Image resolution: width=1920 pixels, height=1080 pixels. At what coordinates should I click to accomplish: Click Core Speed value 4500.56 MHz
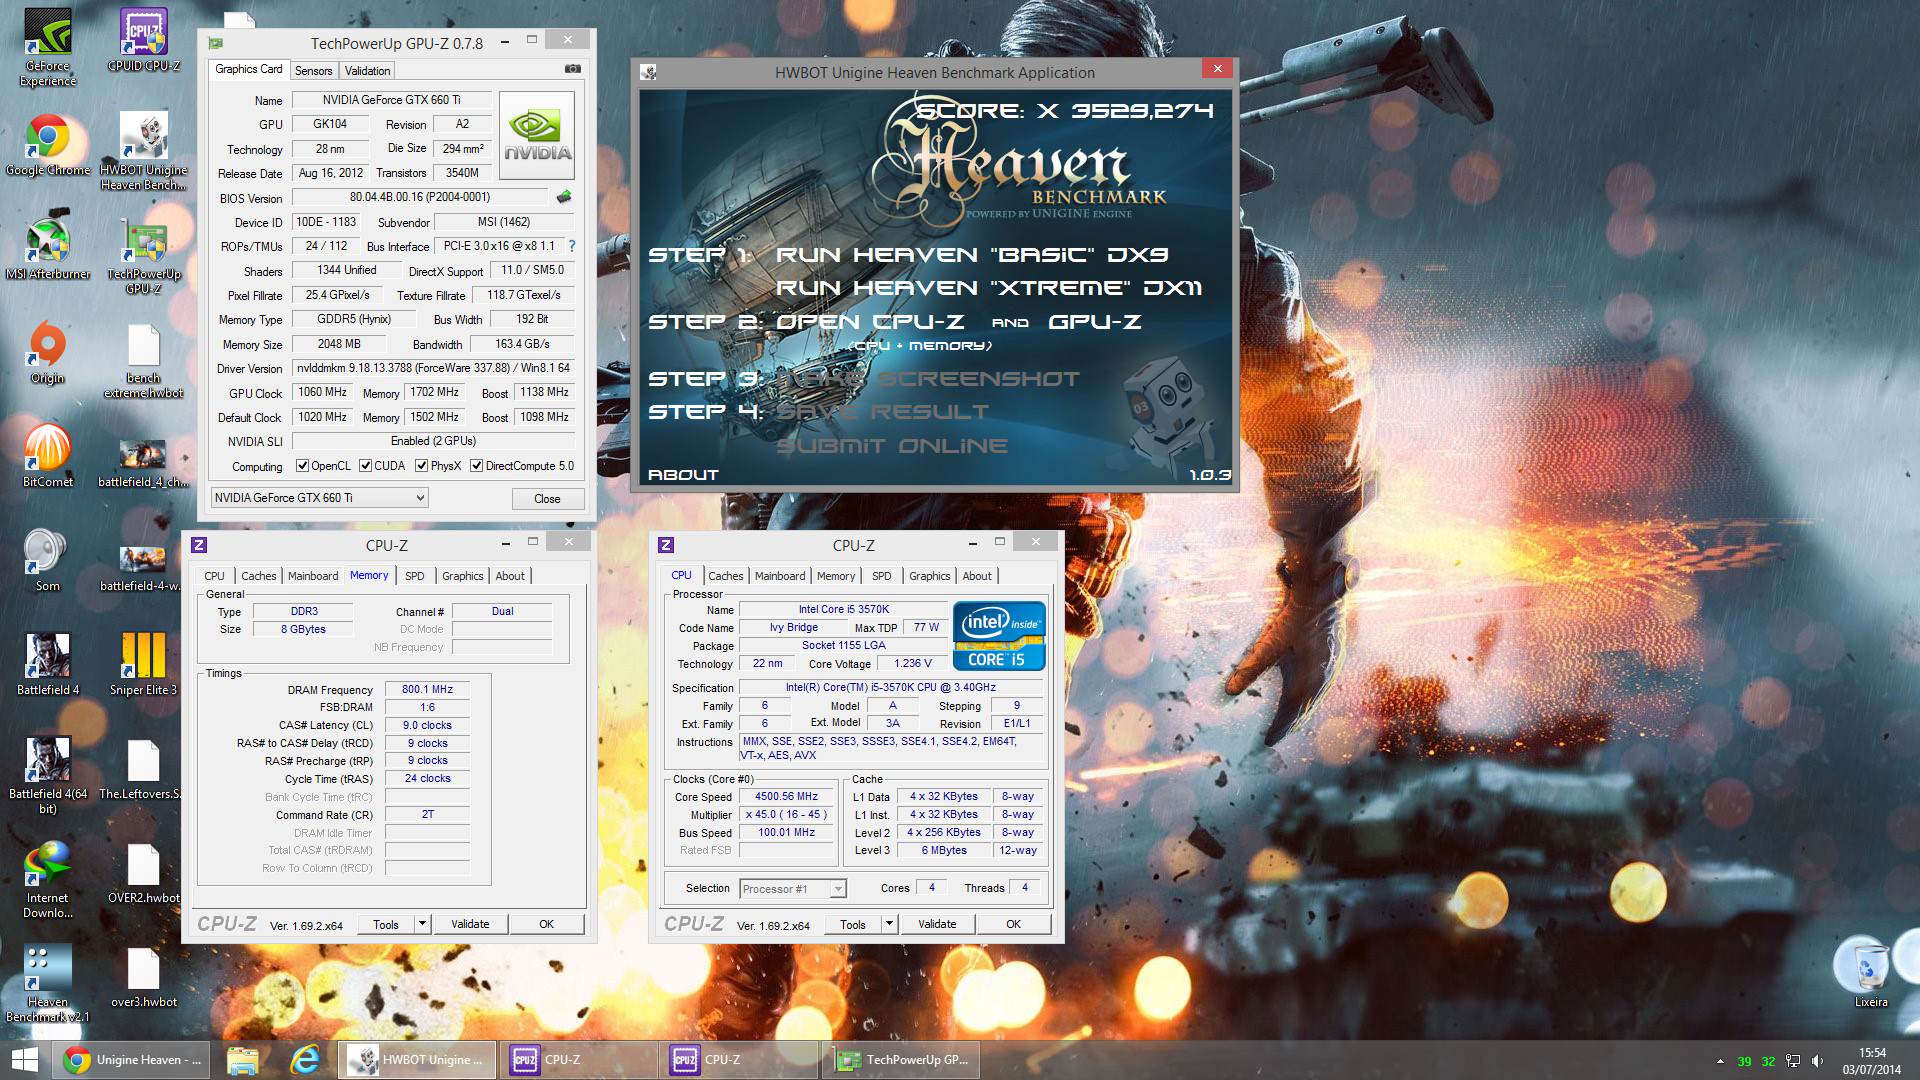click(786, 797)
